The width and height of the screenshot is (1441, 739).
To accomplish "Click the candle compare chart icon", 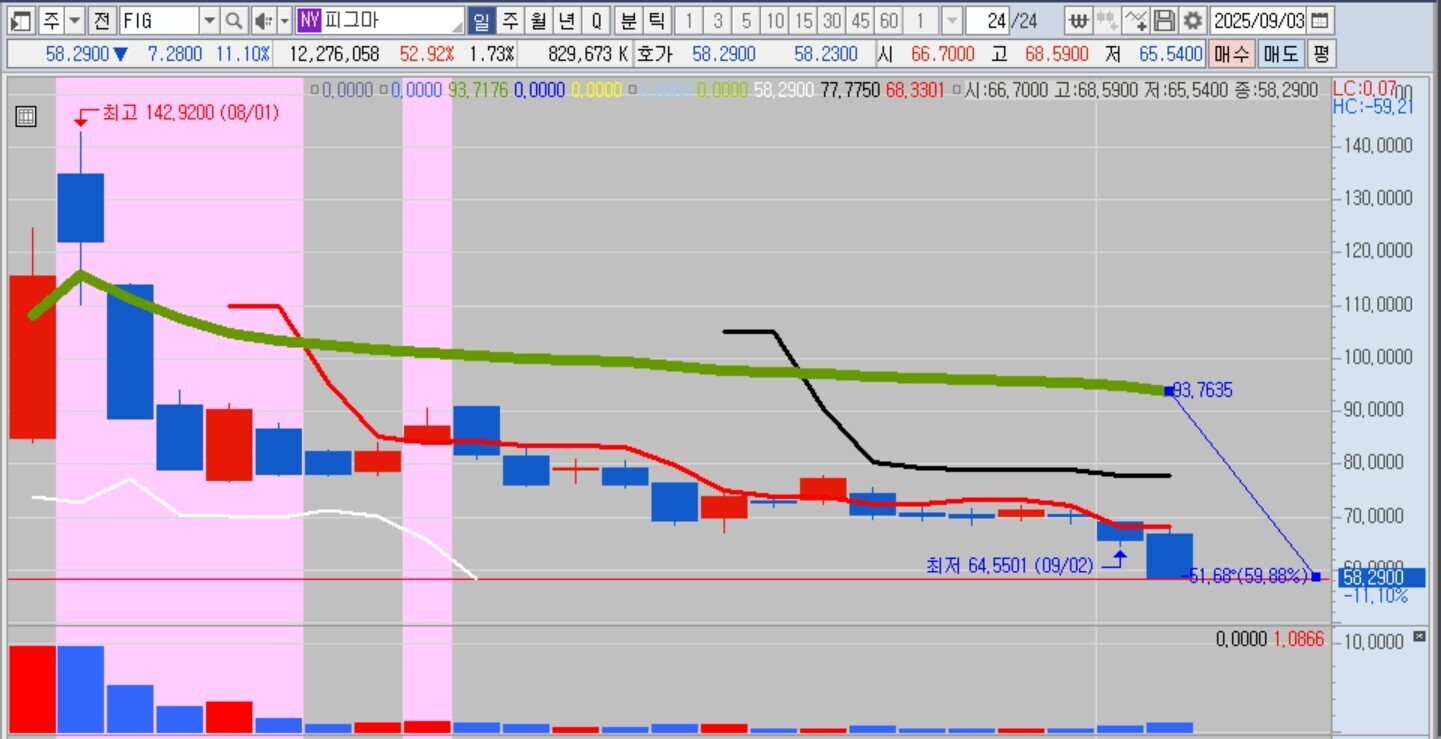I will pyautogui.click(x=1106, y=20).
